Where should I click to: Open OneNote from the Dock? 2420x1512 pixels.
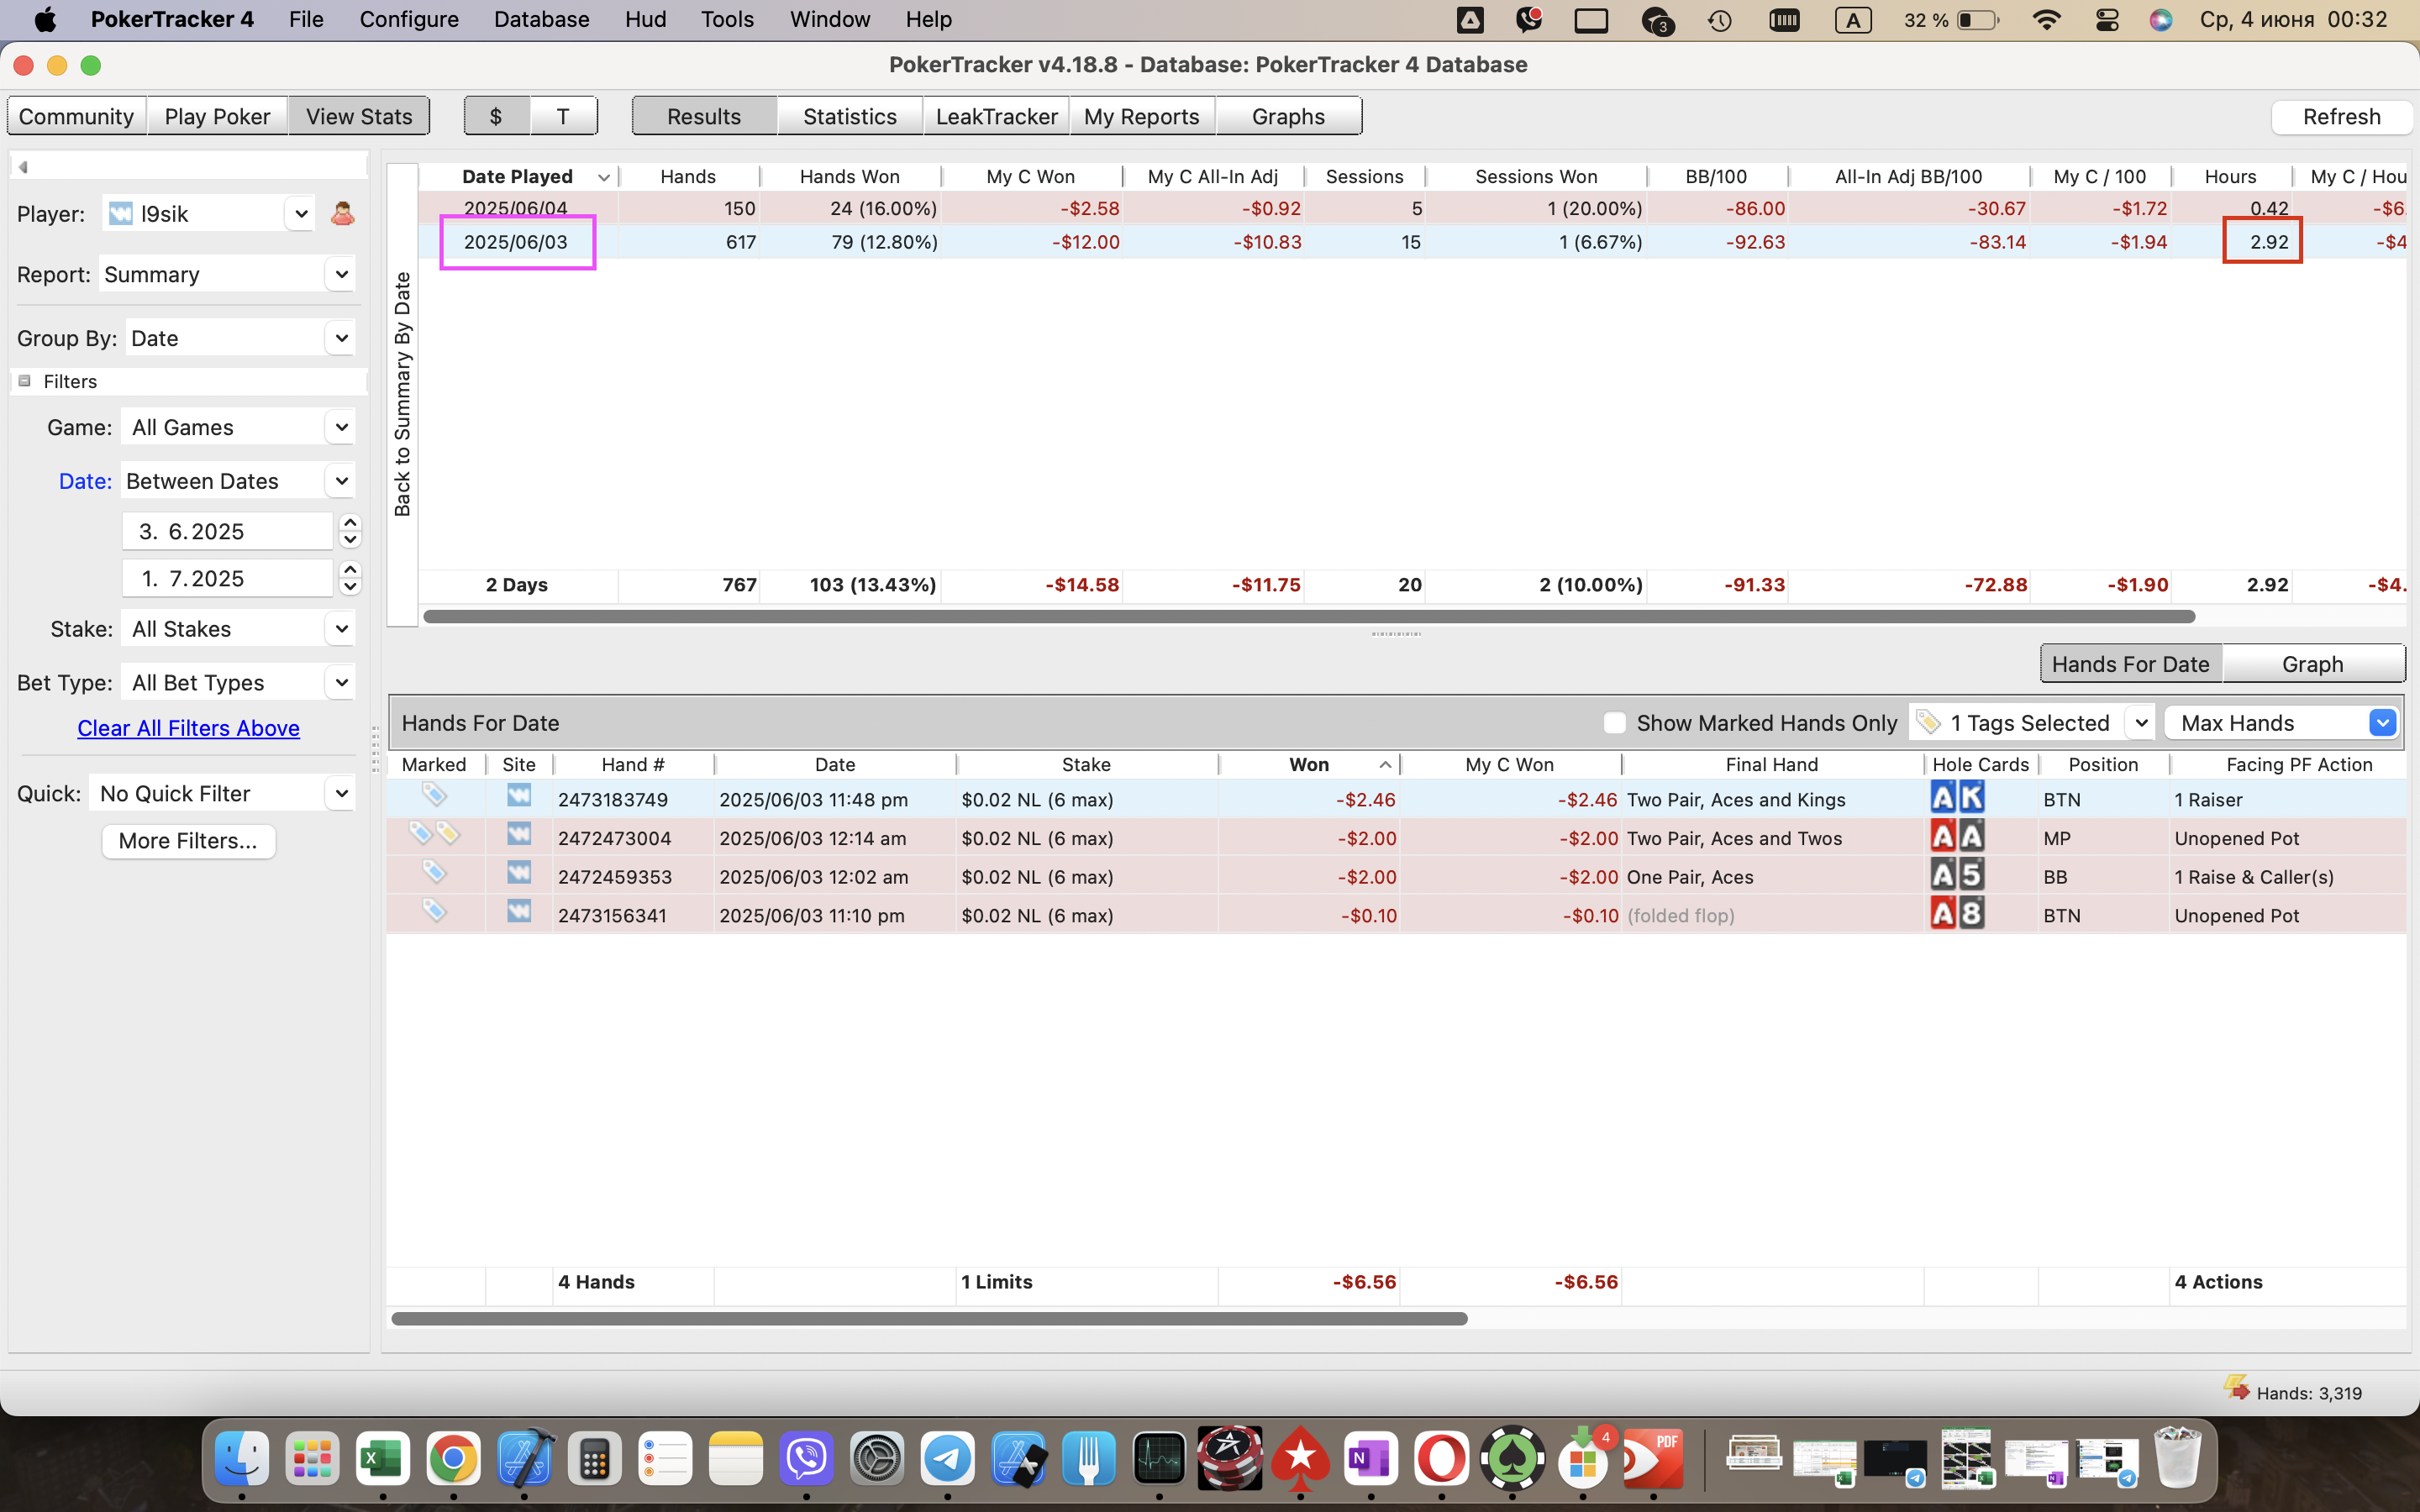click(x=1371, y=1460)
